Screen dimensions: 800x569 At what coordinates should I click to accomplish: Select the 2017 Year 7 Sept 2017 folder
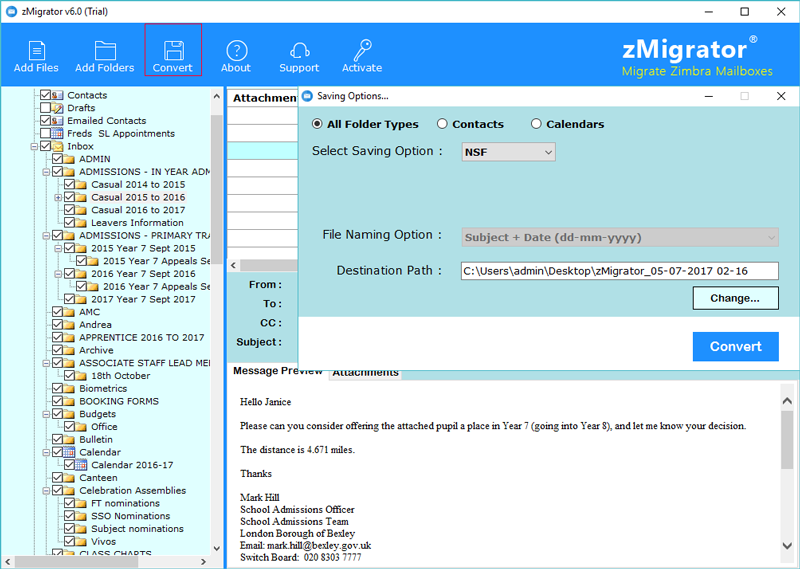[143, 299]
